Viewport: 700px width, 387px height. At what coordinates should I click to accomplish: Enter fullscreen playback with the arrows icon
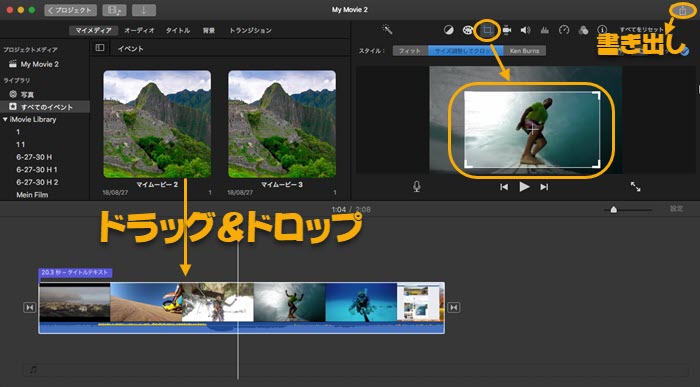tap(635, 187)
